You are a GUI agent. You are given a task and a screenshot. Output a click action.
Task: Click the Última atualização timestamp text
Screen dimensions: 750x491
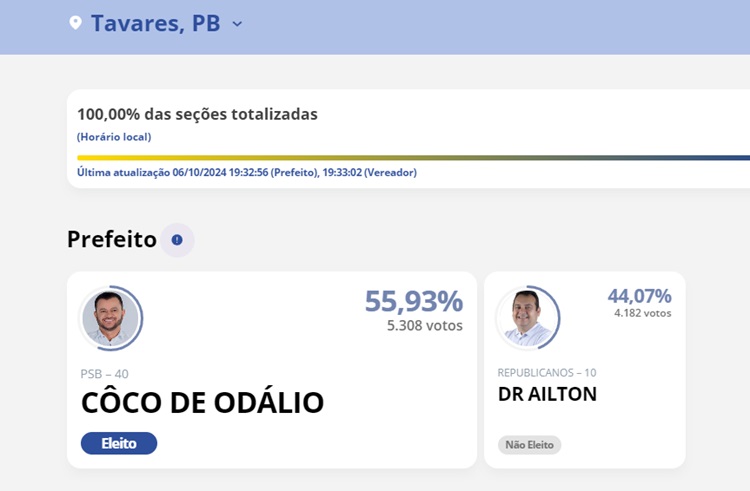[x=246, y=172]
